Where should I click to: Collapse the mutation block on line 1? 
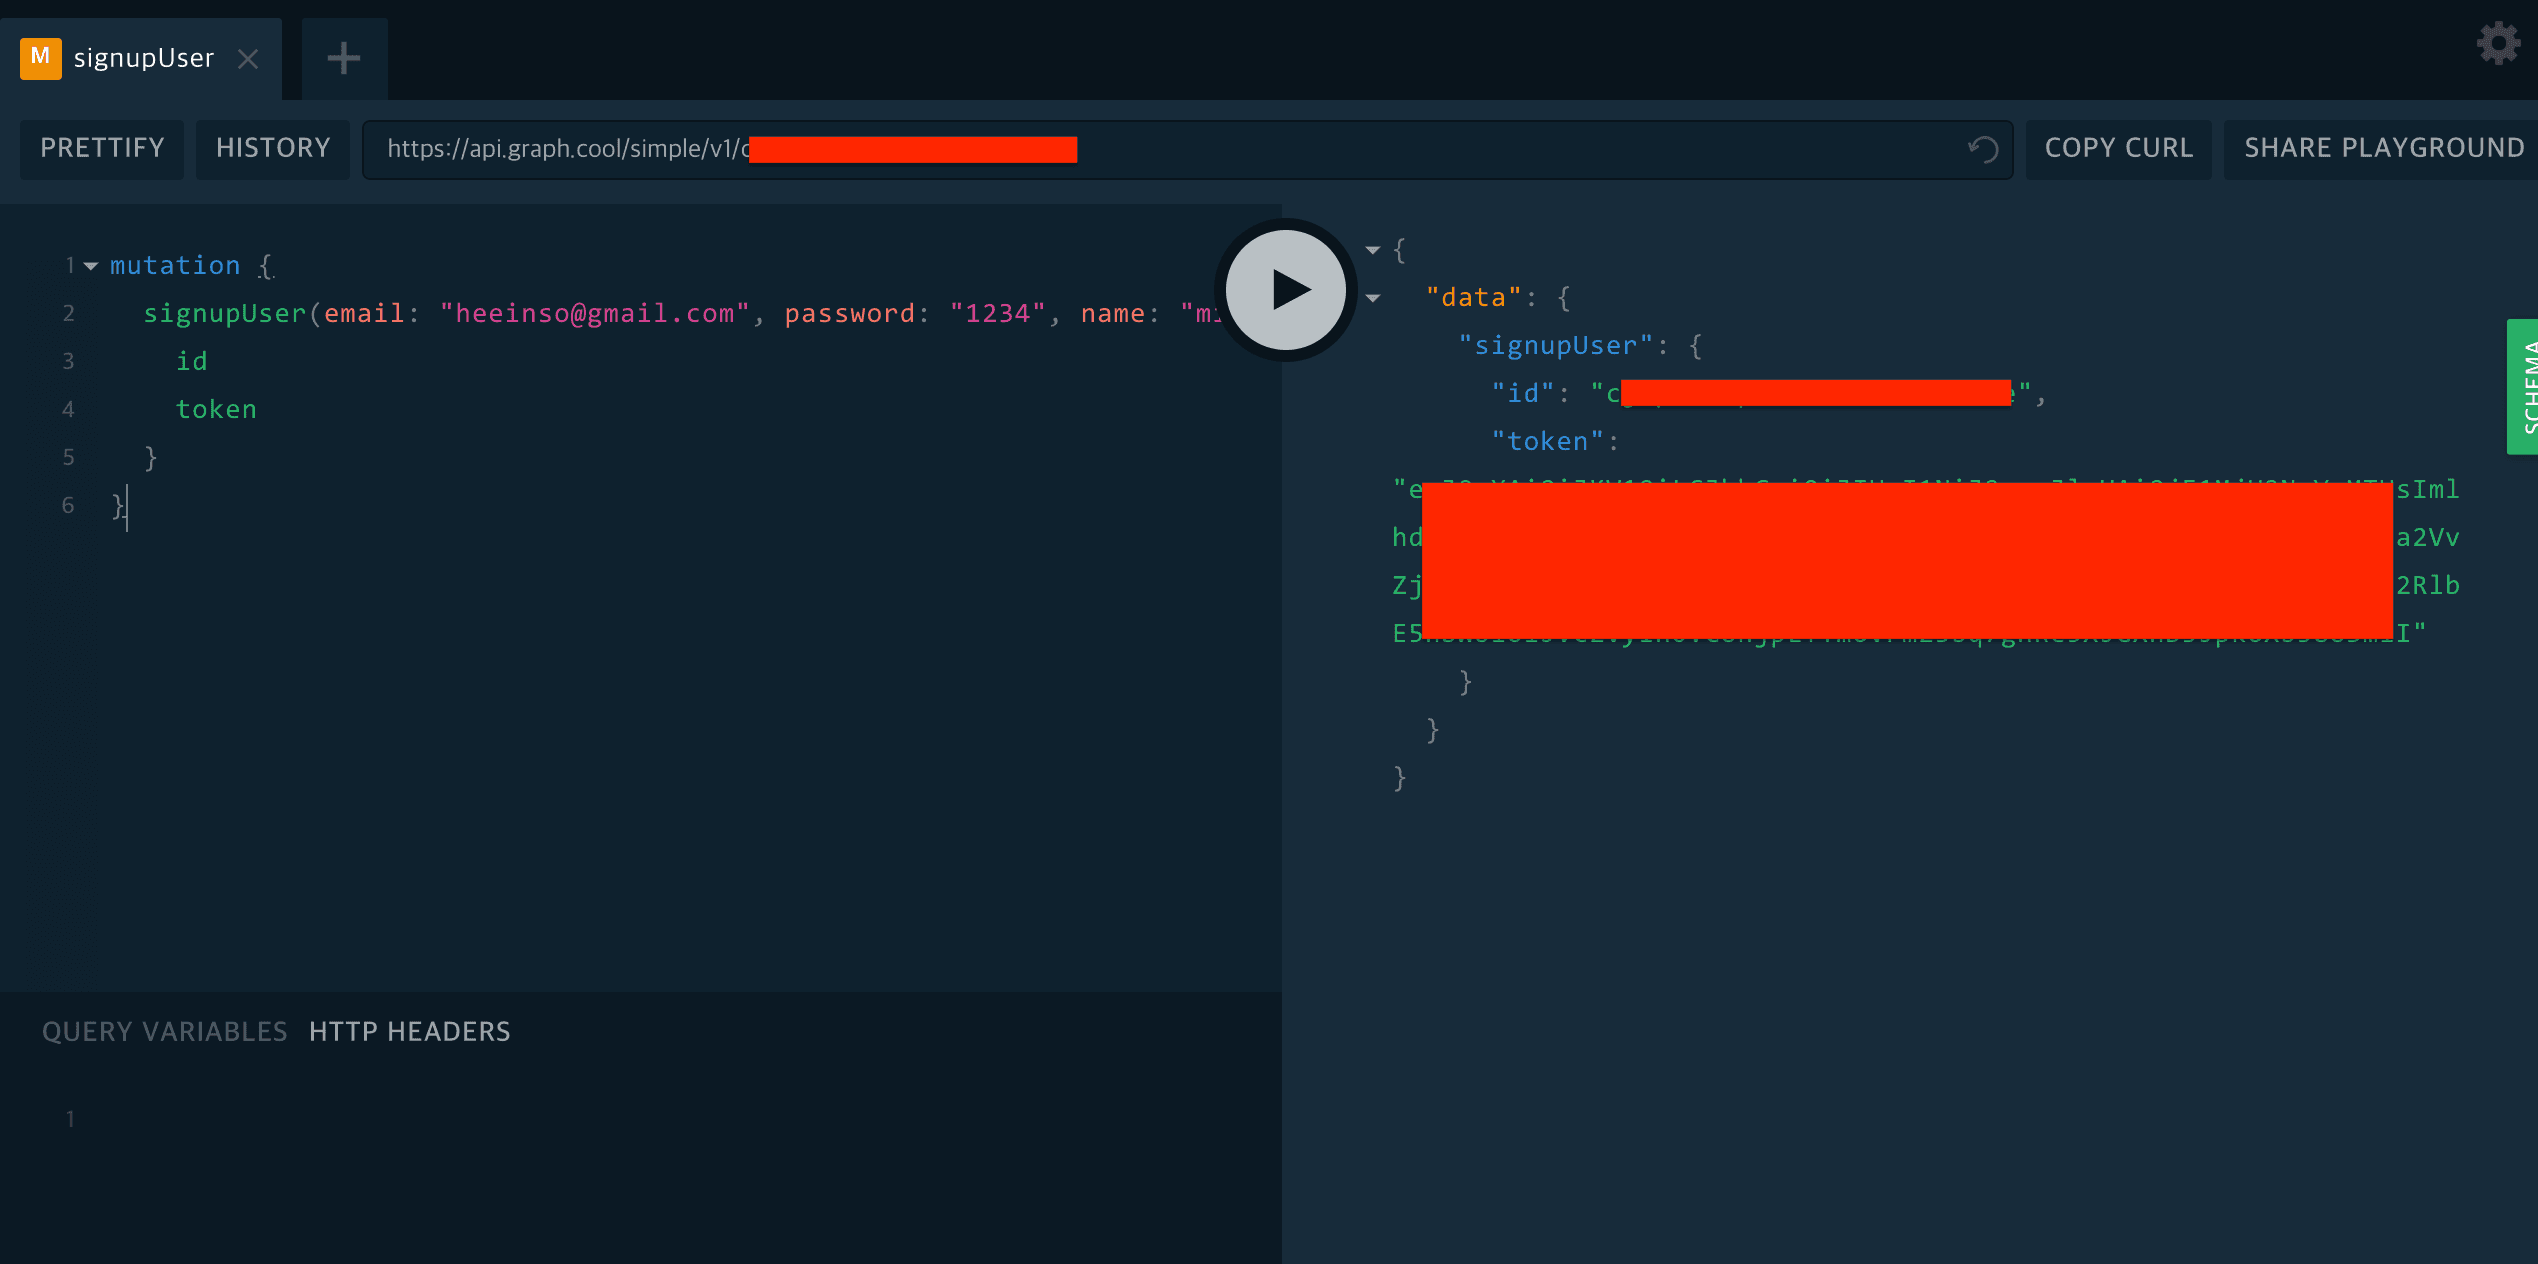coord(91,266)
